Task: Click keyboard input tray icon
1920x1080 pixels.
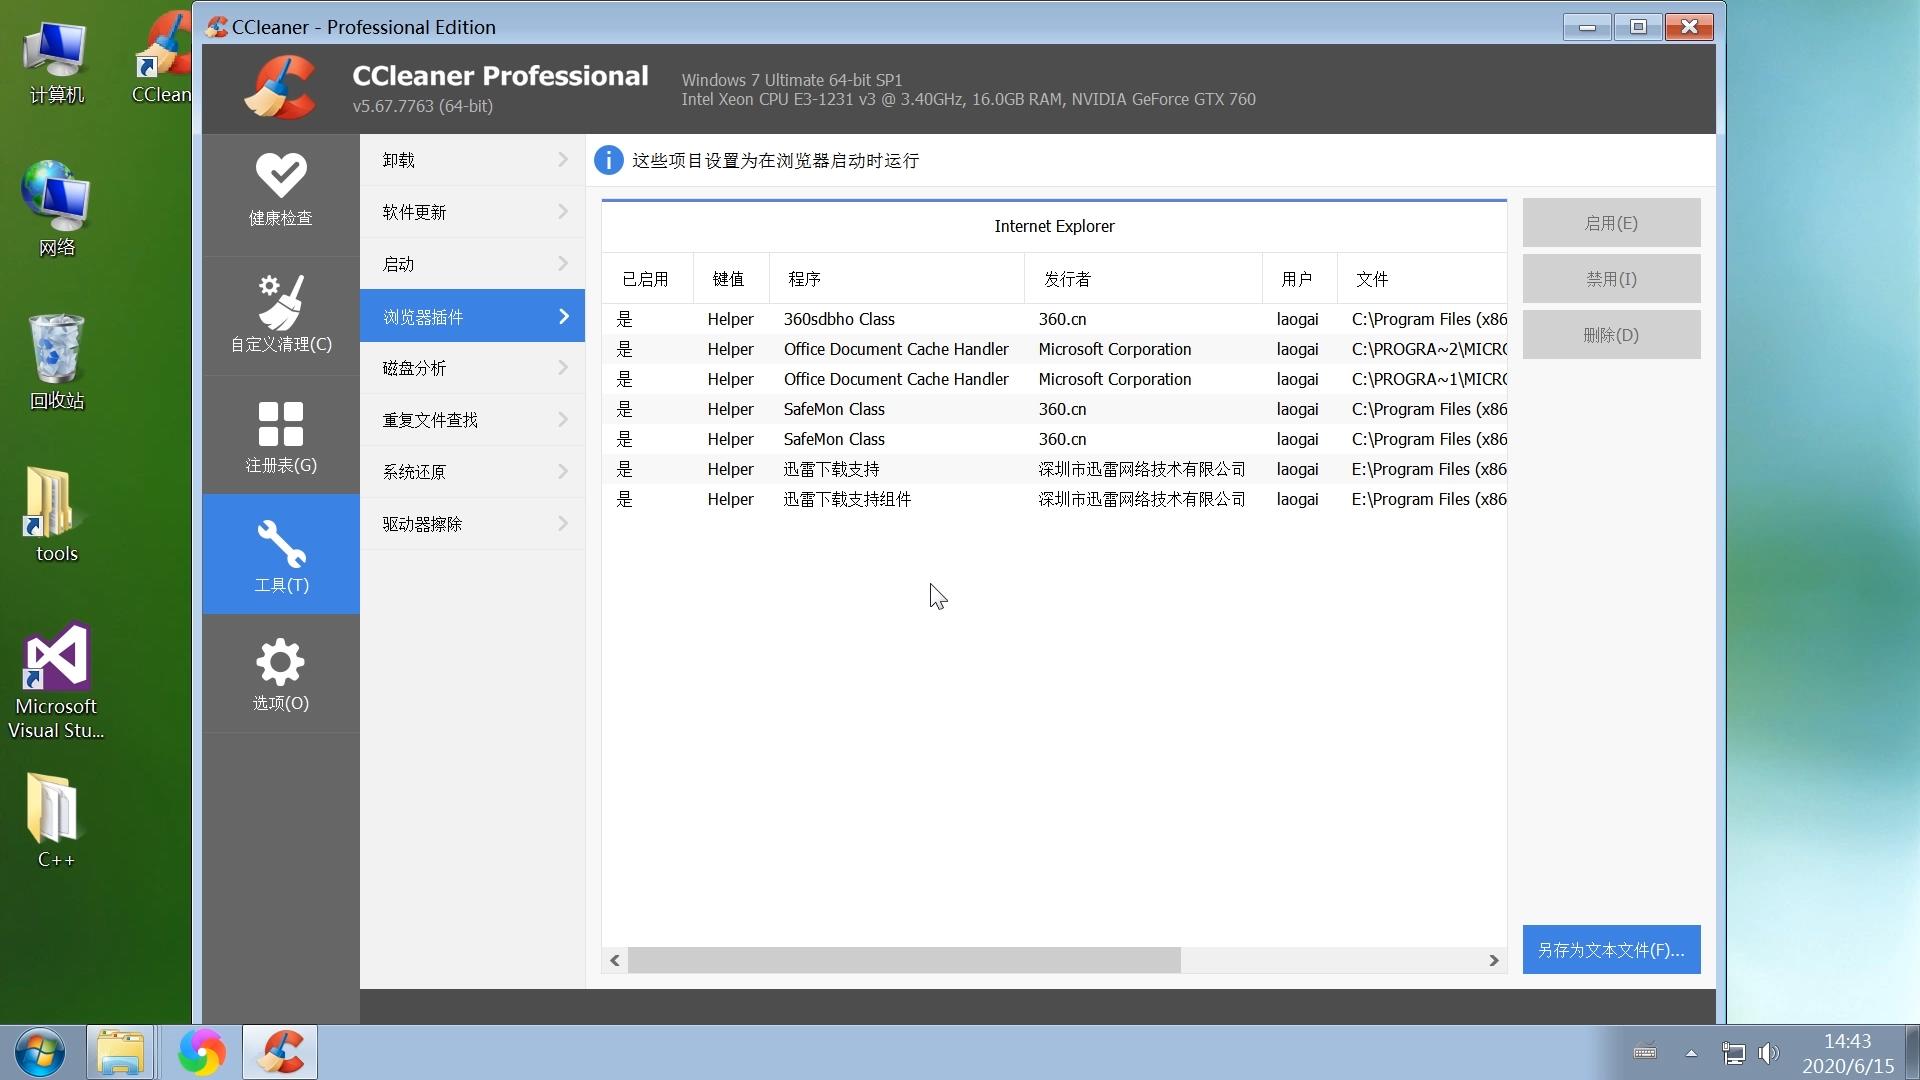Action: pos(1645,1052)
